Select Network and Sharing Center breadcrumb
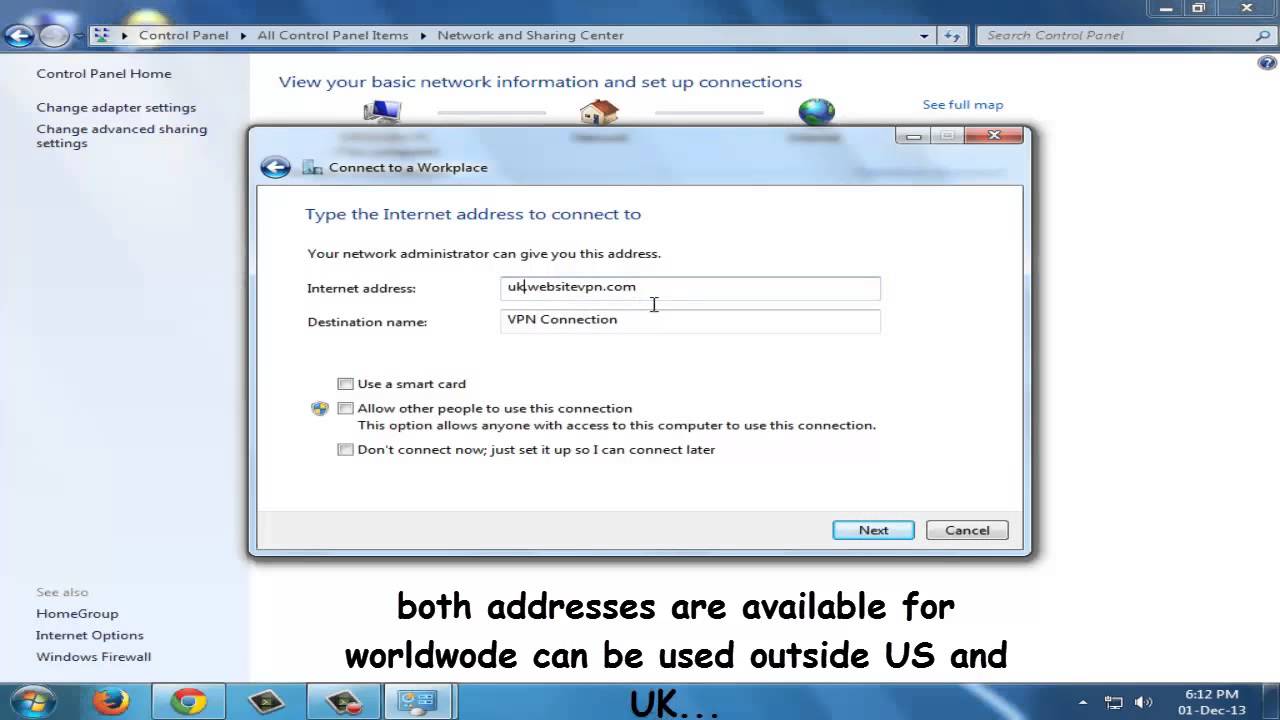 pos(530,35)
